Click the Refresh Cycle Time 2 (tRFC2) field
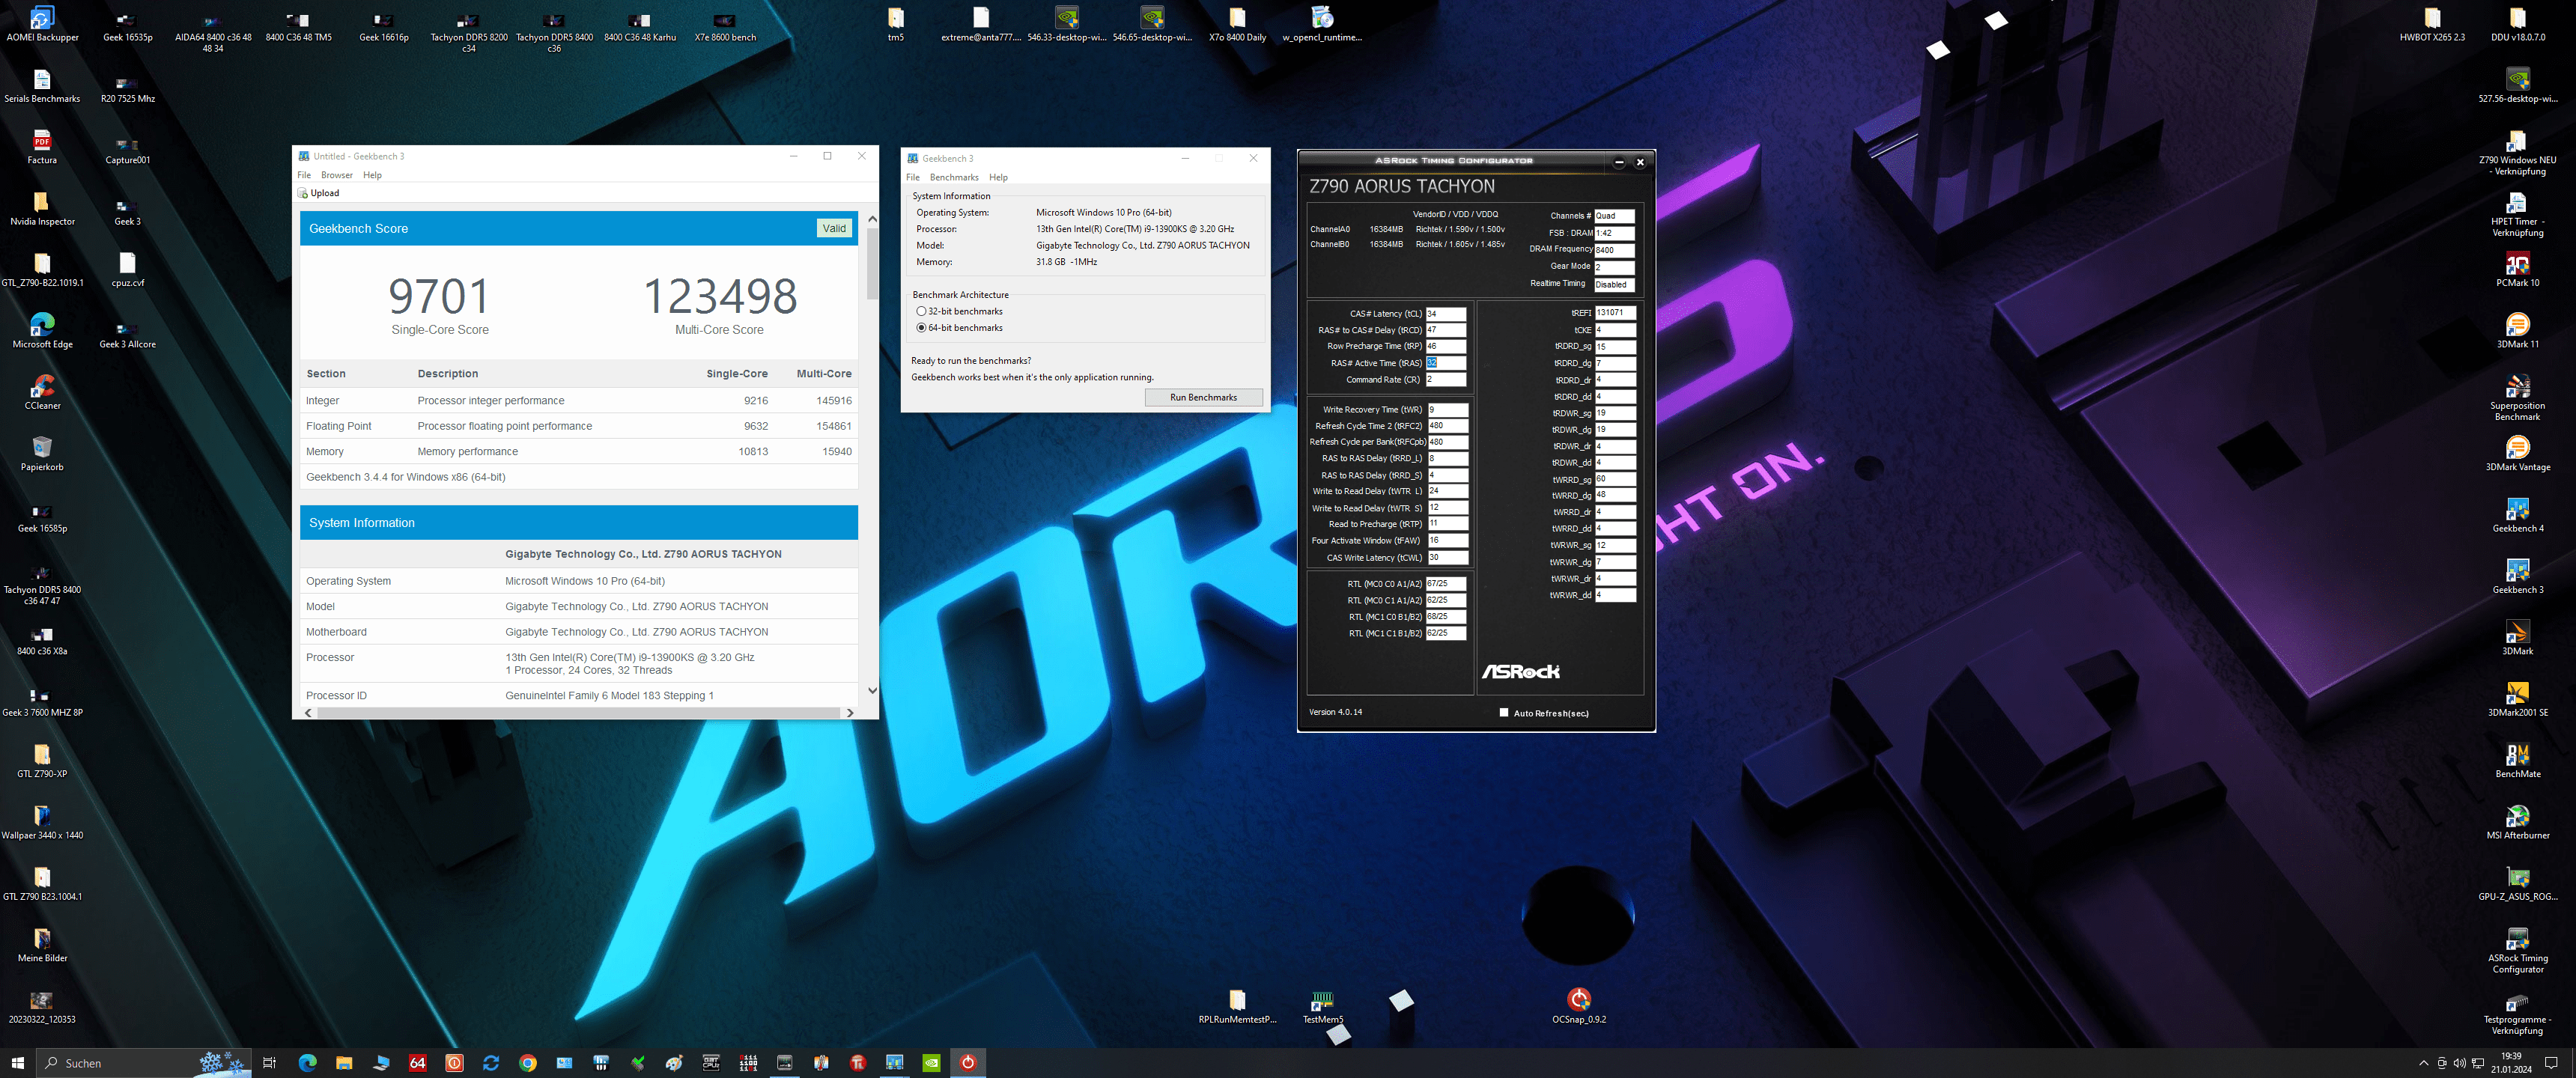The image size is (2576, 1078). (1447, 426)
